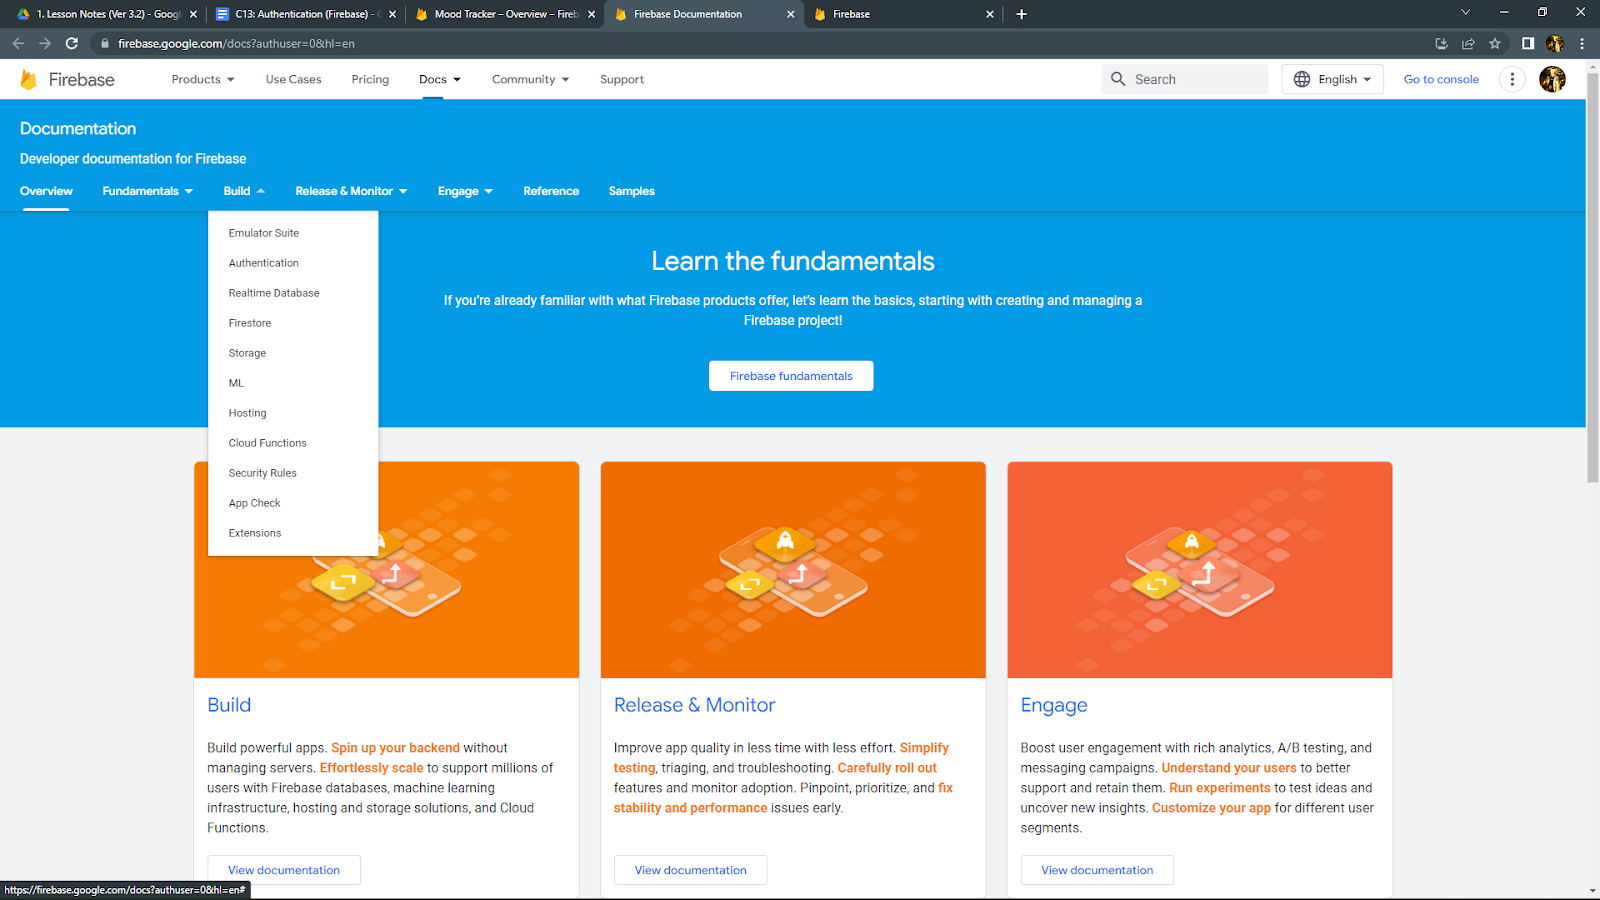Expand the Release & Monitor dropdown
The image size is (1600, 900).
tap(351, 191)
